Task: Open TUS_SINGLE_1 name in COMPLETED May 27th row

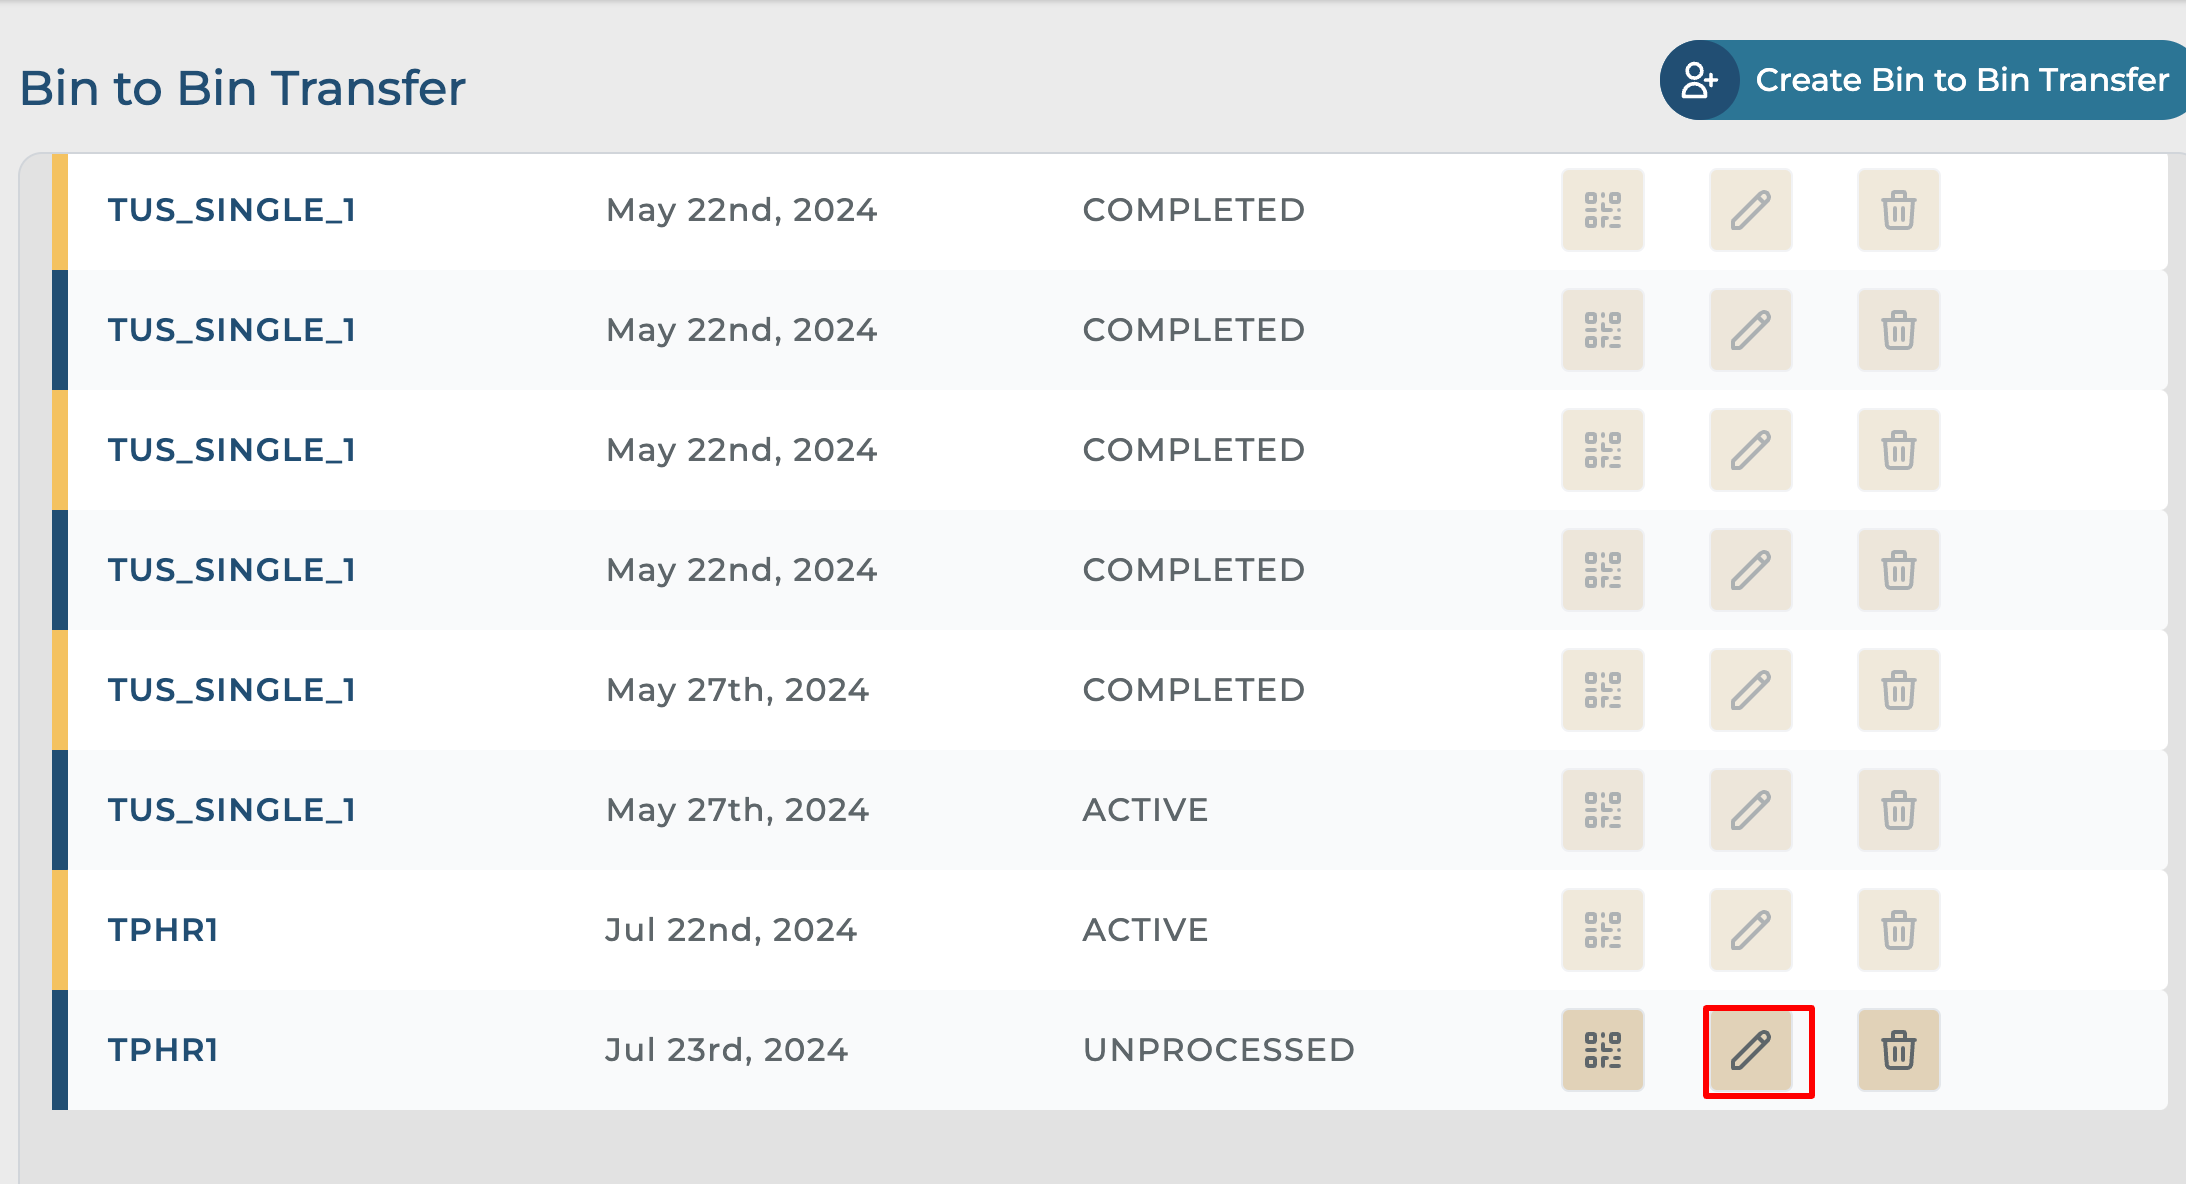Action: coord(232,690)
